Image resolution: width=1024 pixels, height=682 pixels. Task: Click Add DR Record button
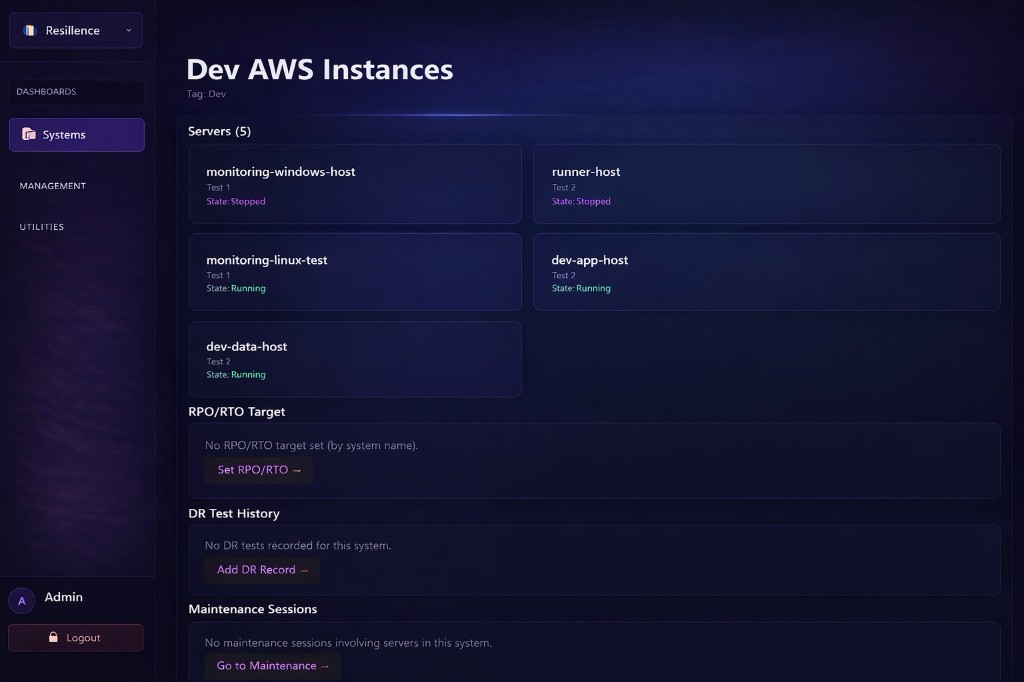[x=262, y=570]
